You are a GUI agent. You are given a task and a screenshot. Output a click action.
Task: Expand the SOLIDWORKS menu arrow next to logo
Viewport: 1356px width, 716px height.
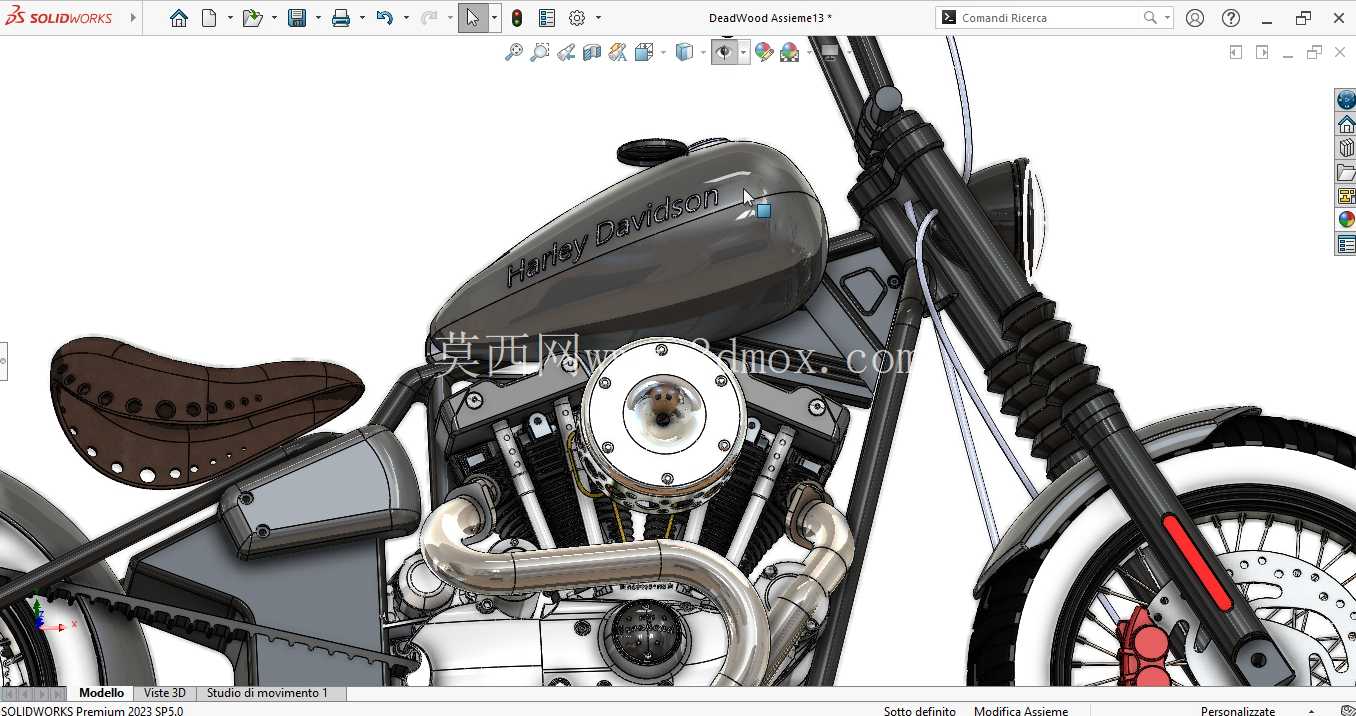pyautogui.click(x=133, y=18)
